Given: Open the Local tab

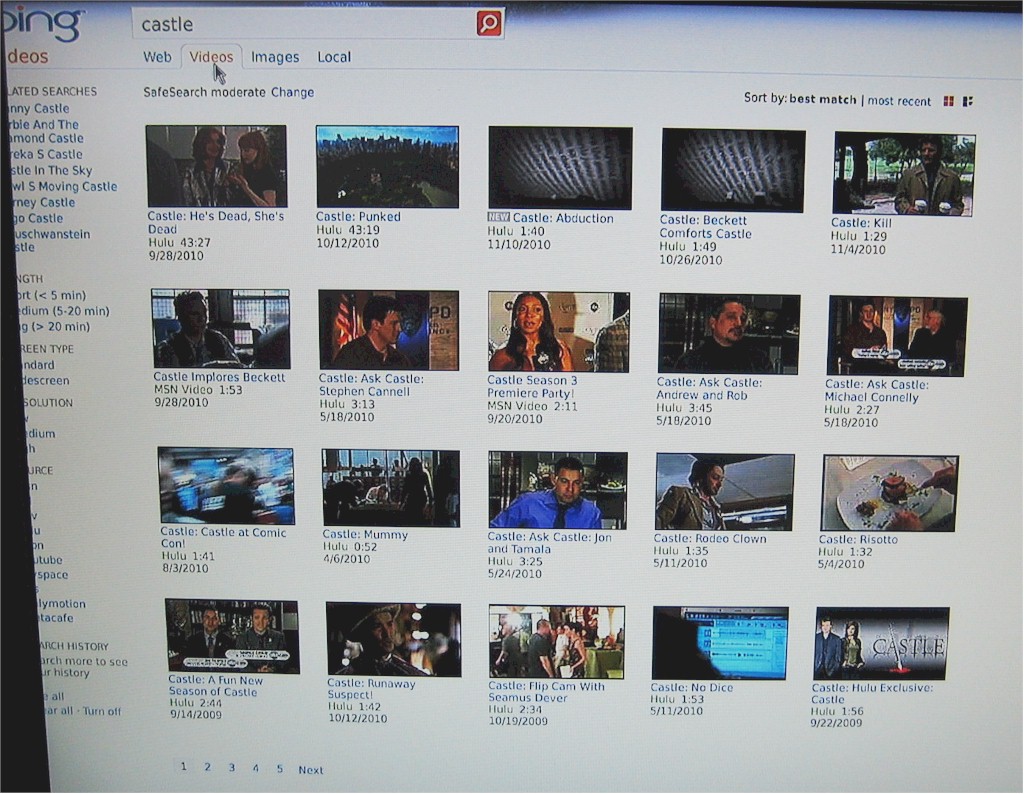Looking at the screenshot, I should [334, 57].
